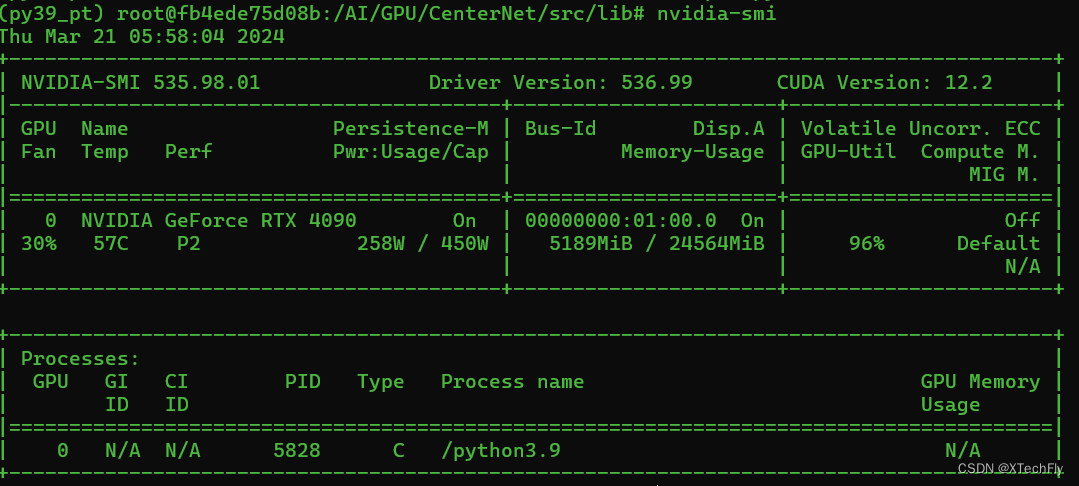Click the CUDA Version: 12.2 text

884,83
